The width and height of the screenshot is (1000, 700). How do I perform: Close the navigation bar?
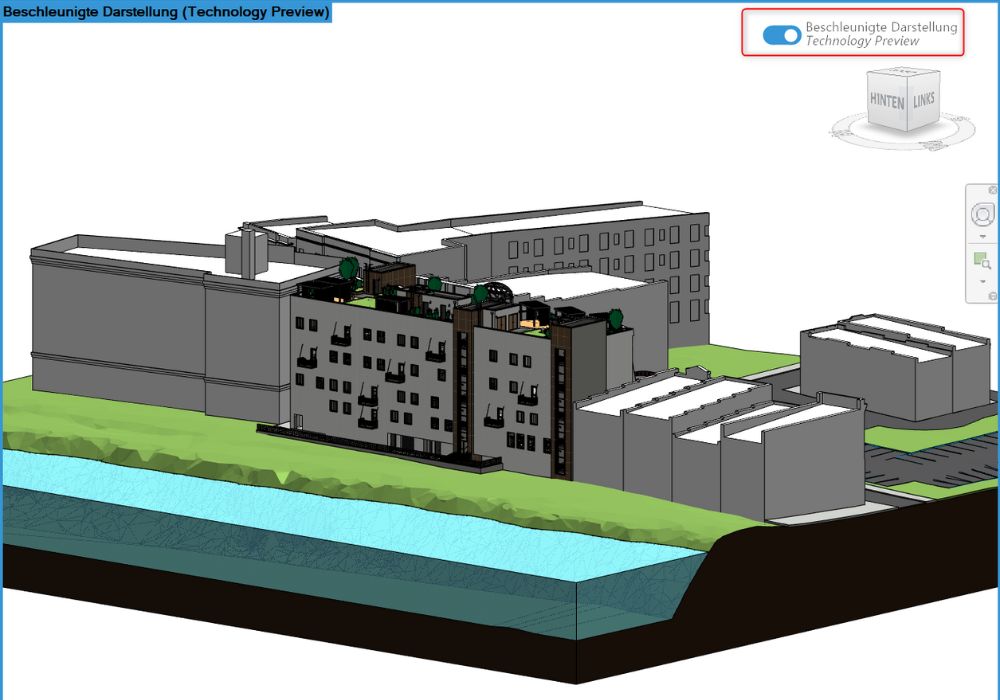pos(993,190)
